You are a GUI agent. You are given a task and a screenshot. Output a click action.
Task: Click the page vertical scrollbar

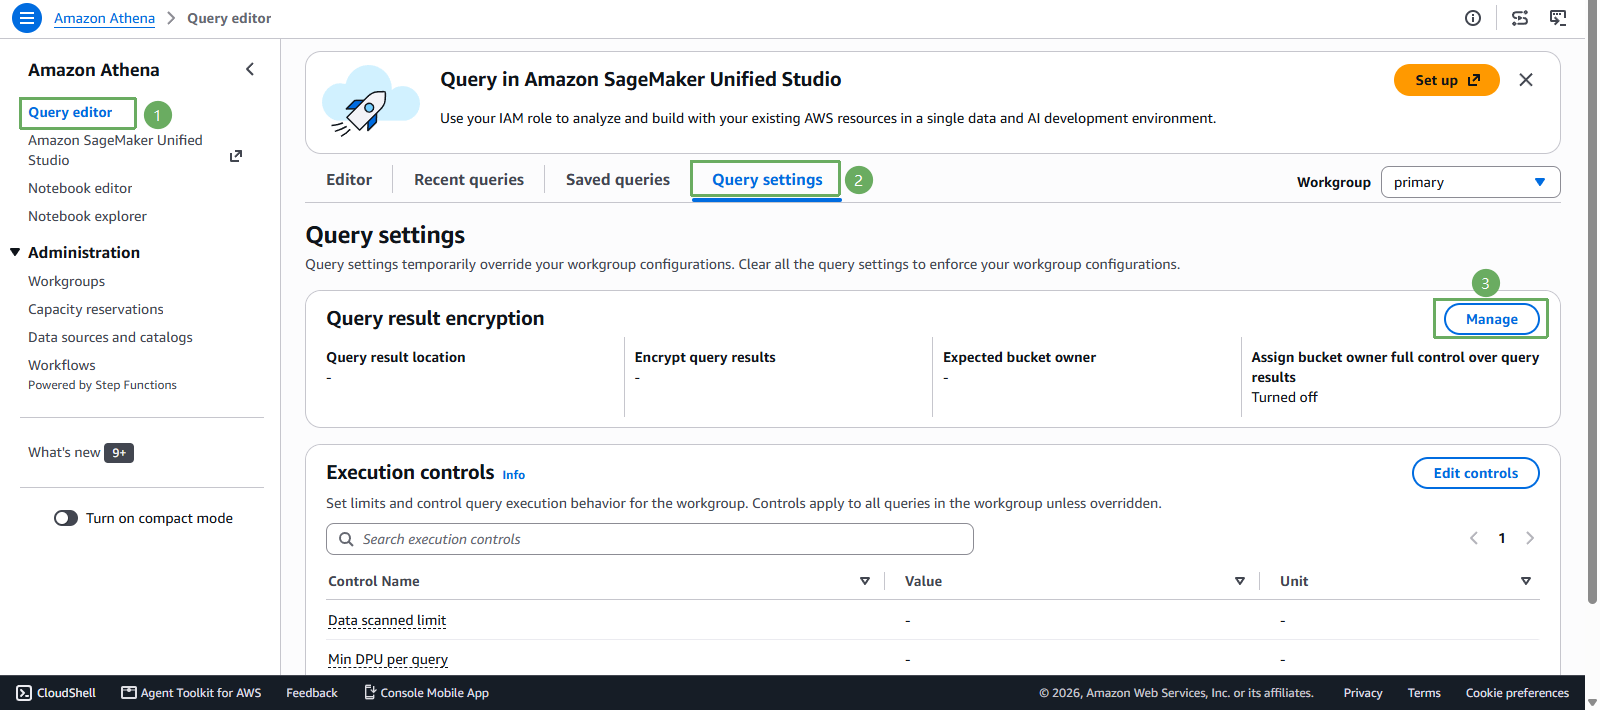[1592, 300]
